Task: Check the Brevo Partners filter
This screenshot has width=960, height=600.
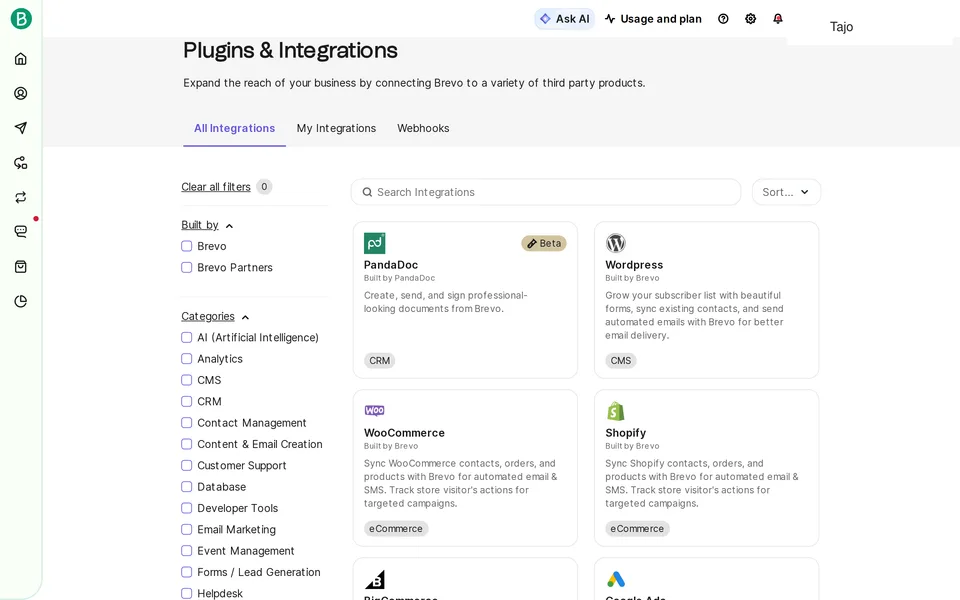Action: [187, 268]
